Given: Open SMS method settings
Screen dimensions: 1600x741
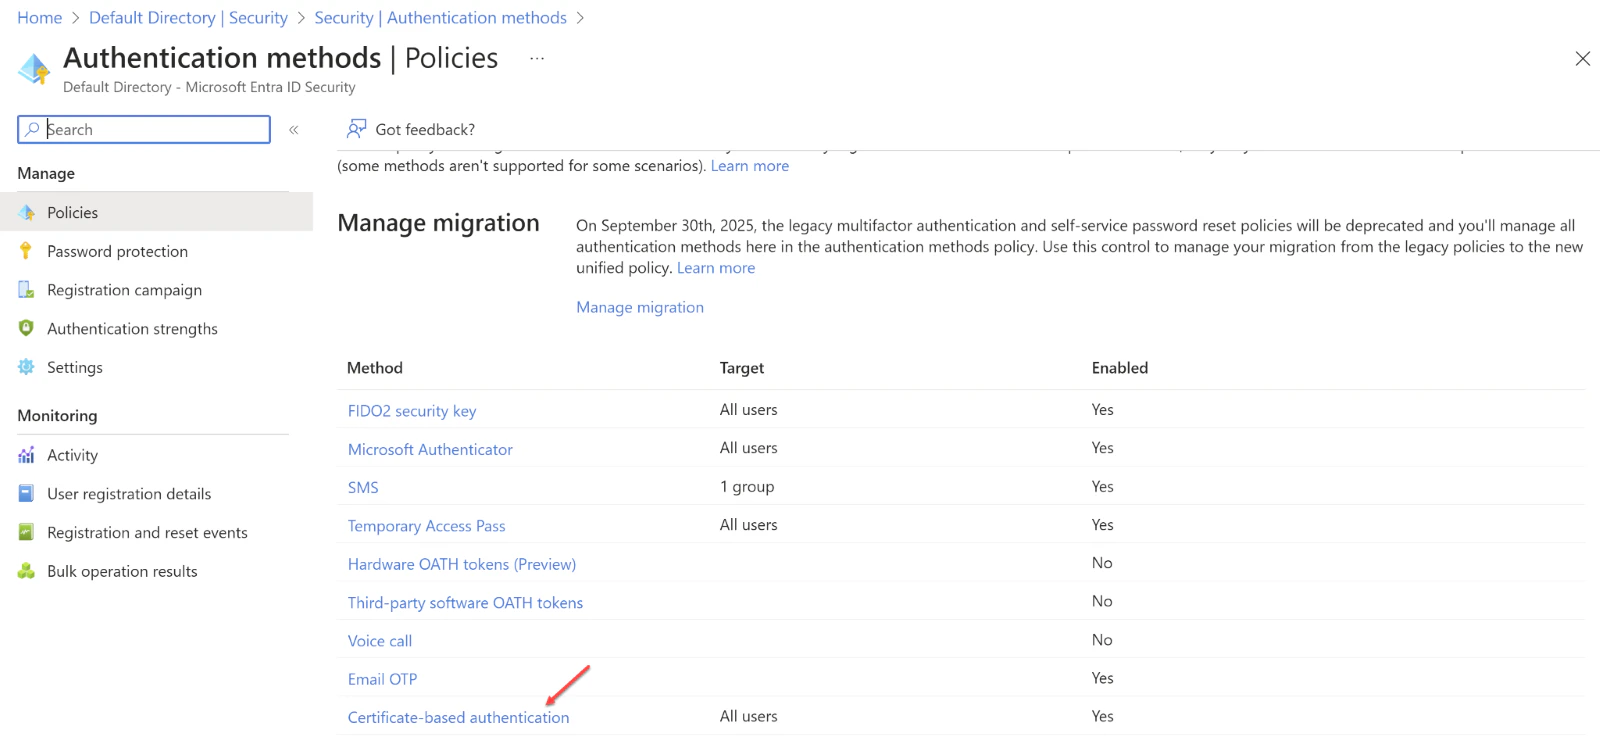Looking at the screenshot, I should click(x=363, y=487).
